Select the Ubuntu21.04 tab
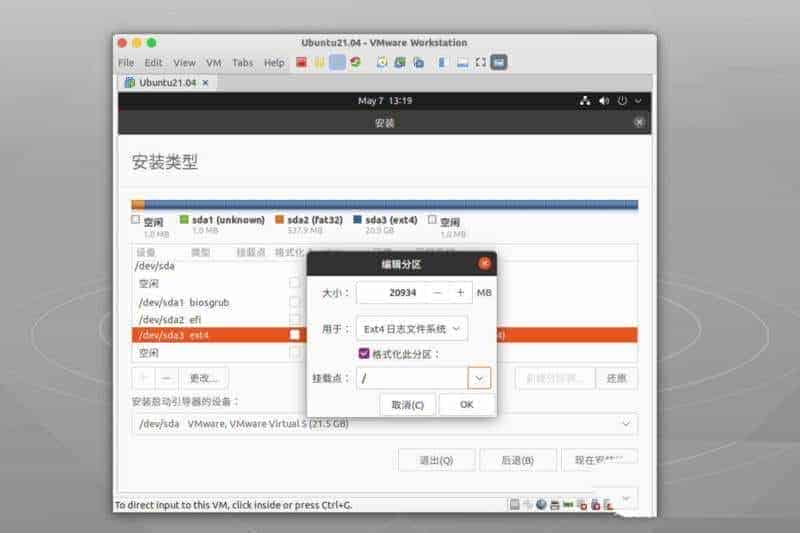The height and width of the screenshot is (533, 800). point(167,83)
